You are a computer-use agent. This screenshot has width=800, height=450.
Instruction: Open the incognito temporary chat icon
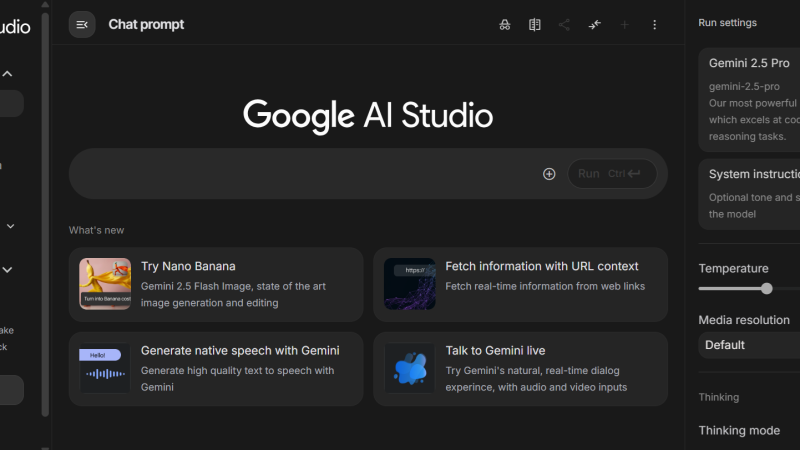(x=505, y=24)
